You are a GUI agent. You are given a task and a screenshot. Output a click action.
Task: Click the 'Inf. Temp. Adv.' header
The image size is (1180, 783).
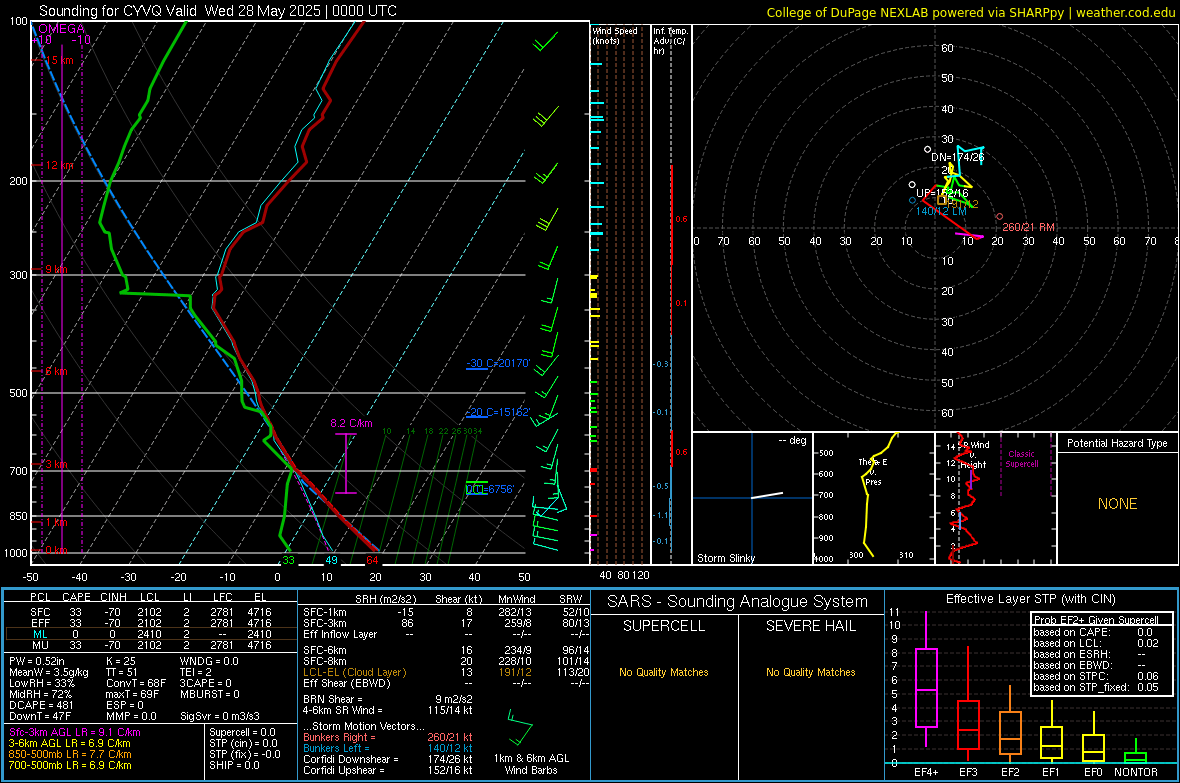point(670,41)
